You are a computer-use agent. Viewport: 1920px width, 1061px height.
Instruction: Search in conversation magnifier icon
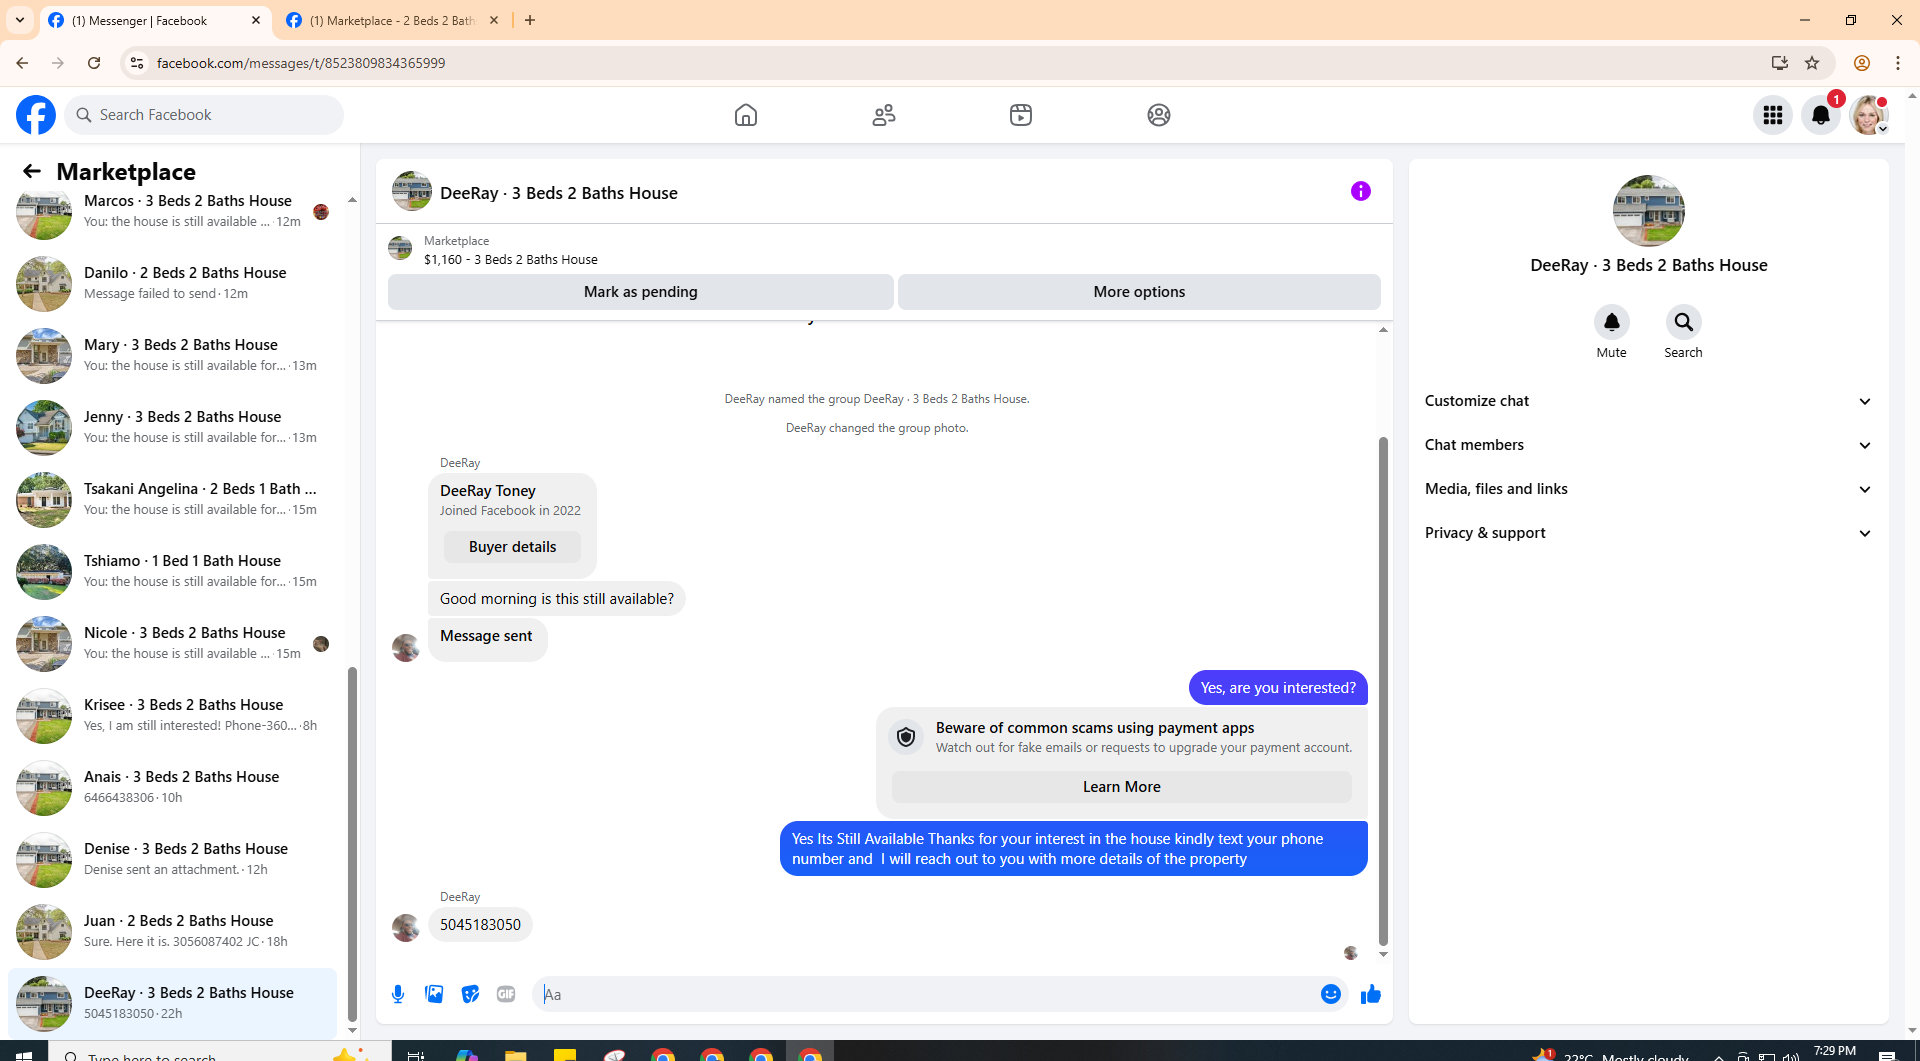click(1684, 322)
